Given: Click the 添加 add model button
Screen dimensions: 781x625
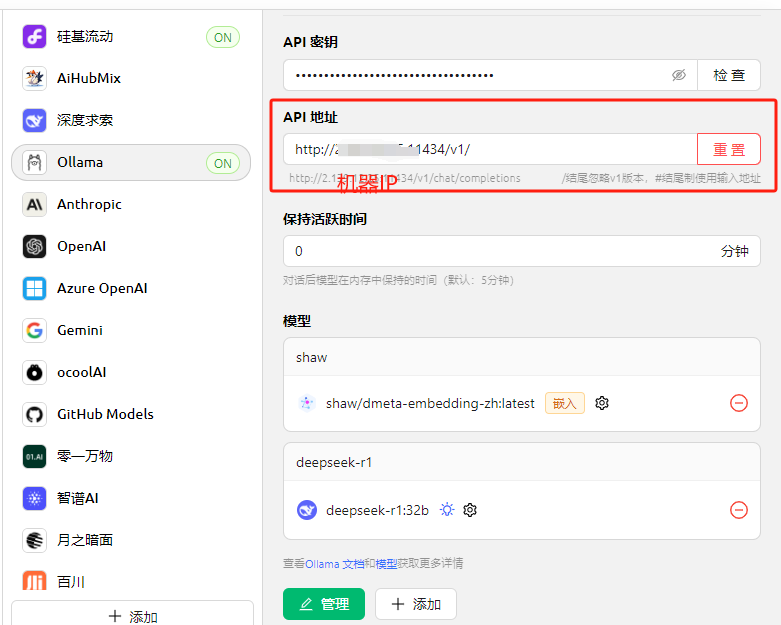Looking at the screenshot, I should [x=416, y=604].
